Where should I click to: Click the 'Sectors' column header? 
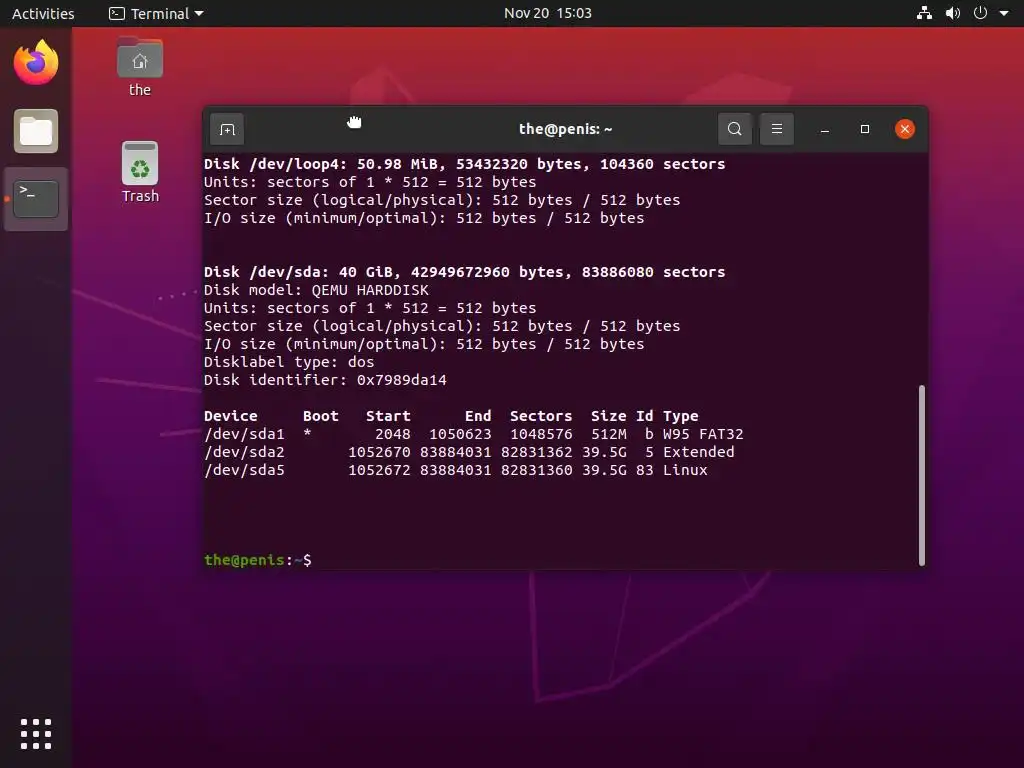click(541, 416)
